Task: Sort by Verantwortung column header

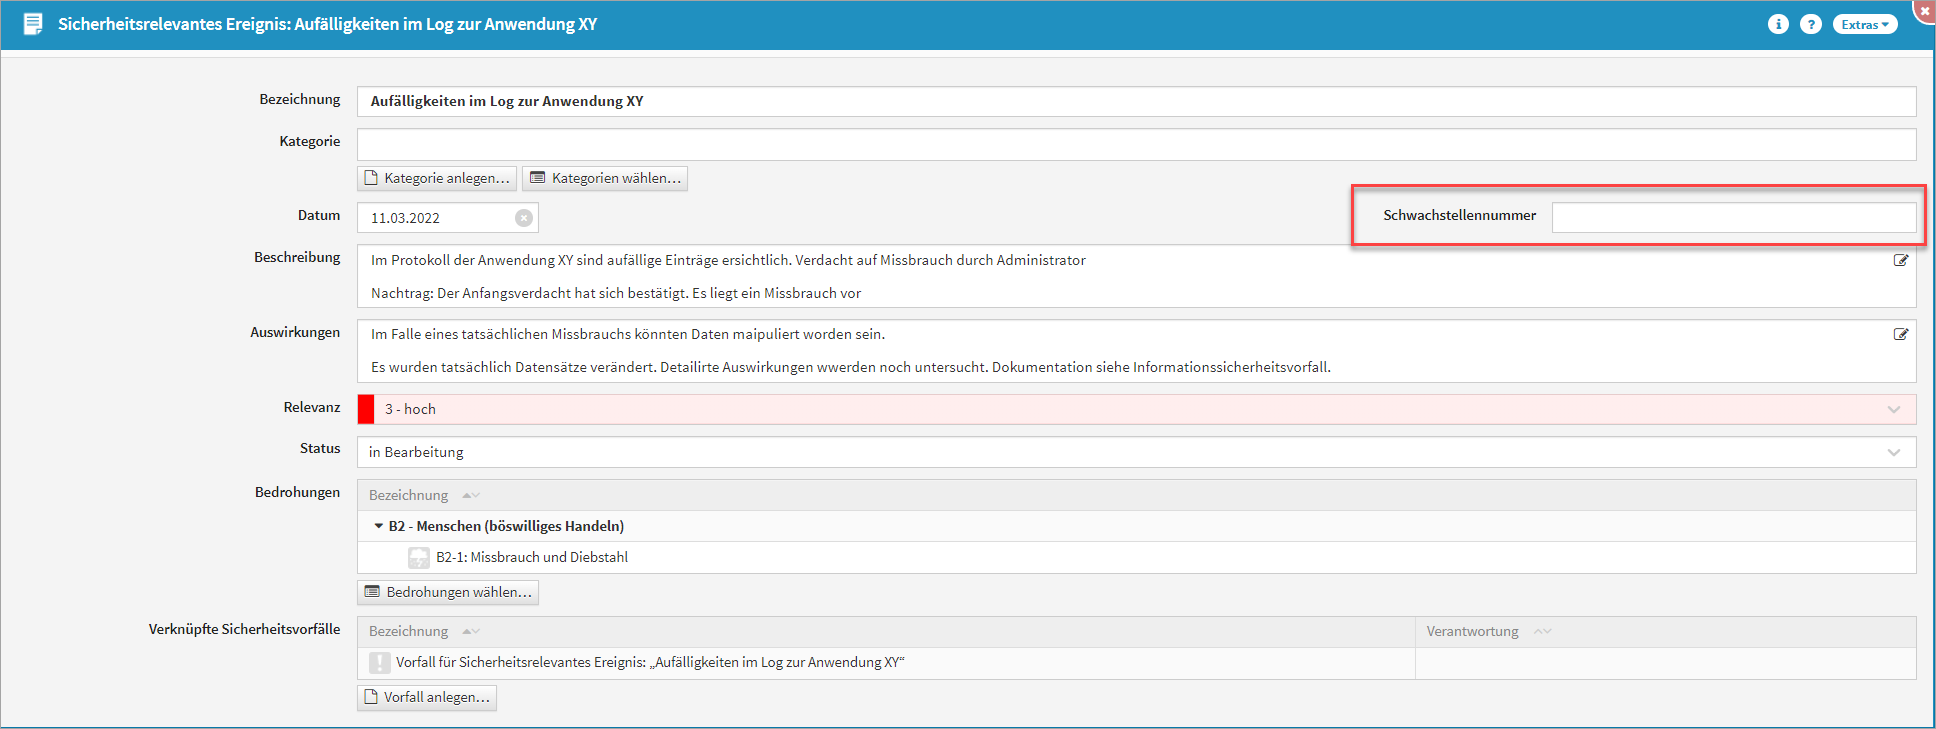Action: (x=1472, y=631)
